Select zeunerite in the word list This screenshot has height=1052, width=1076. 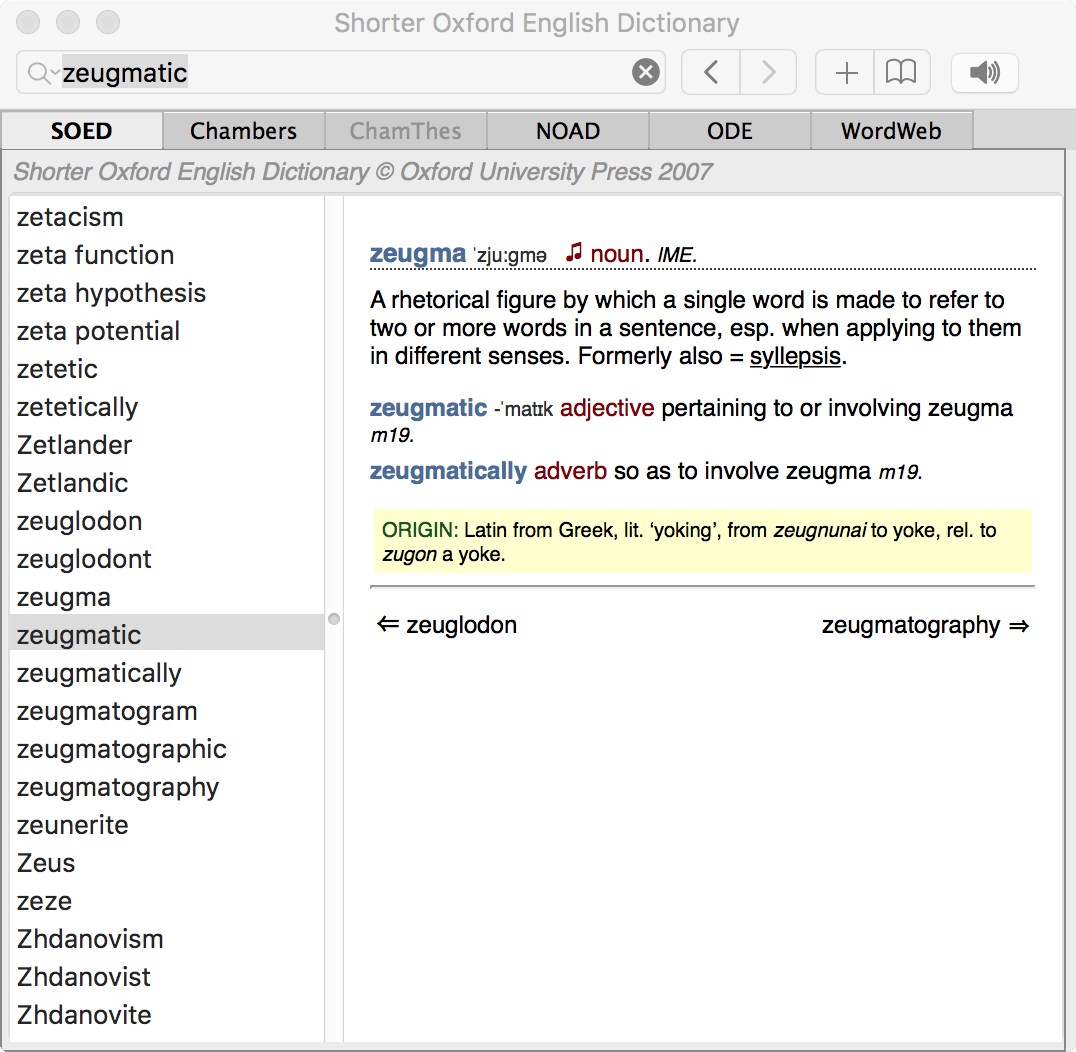tap(167, 826)
